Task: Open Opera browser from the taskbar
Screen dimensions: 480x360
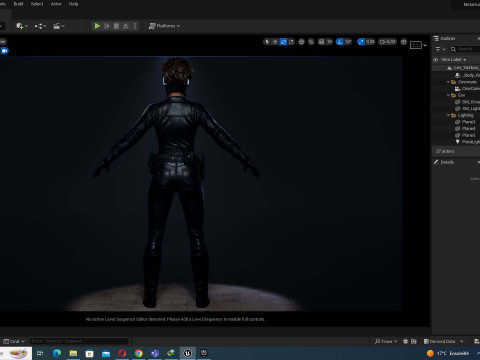Action: 122,353
